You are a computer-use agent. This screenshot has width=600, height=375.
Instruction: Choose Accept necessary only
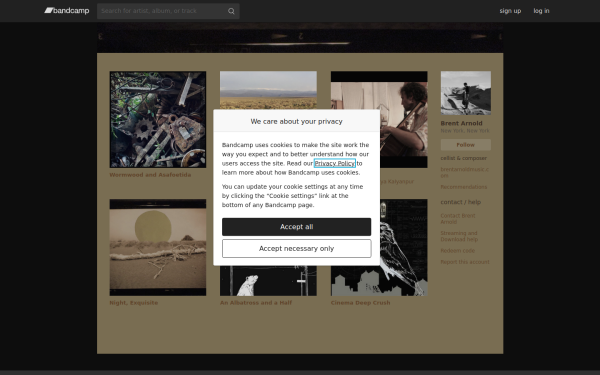point(297,249)
